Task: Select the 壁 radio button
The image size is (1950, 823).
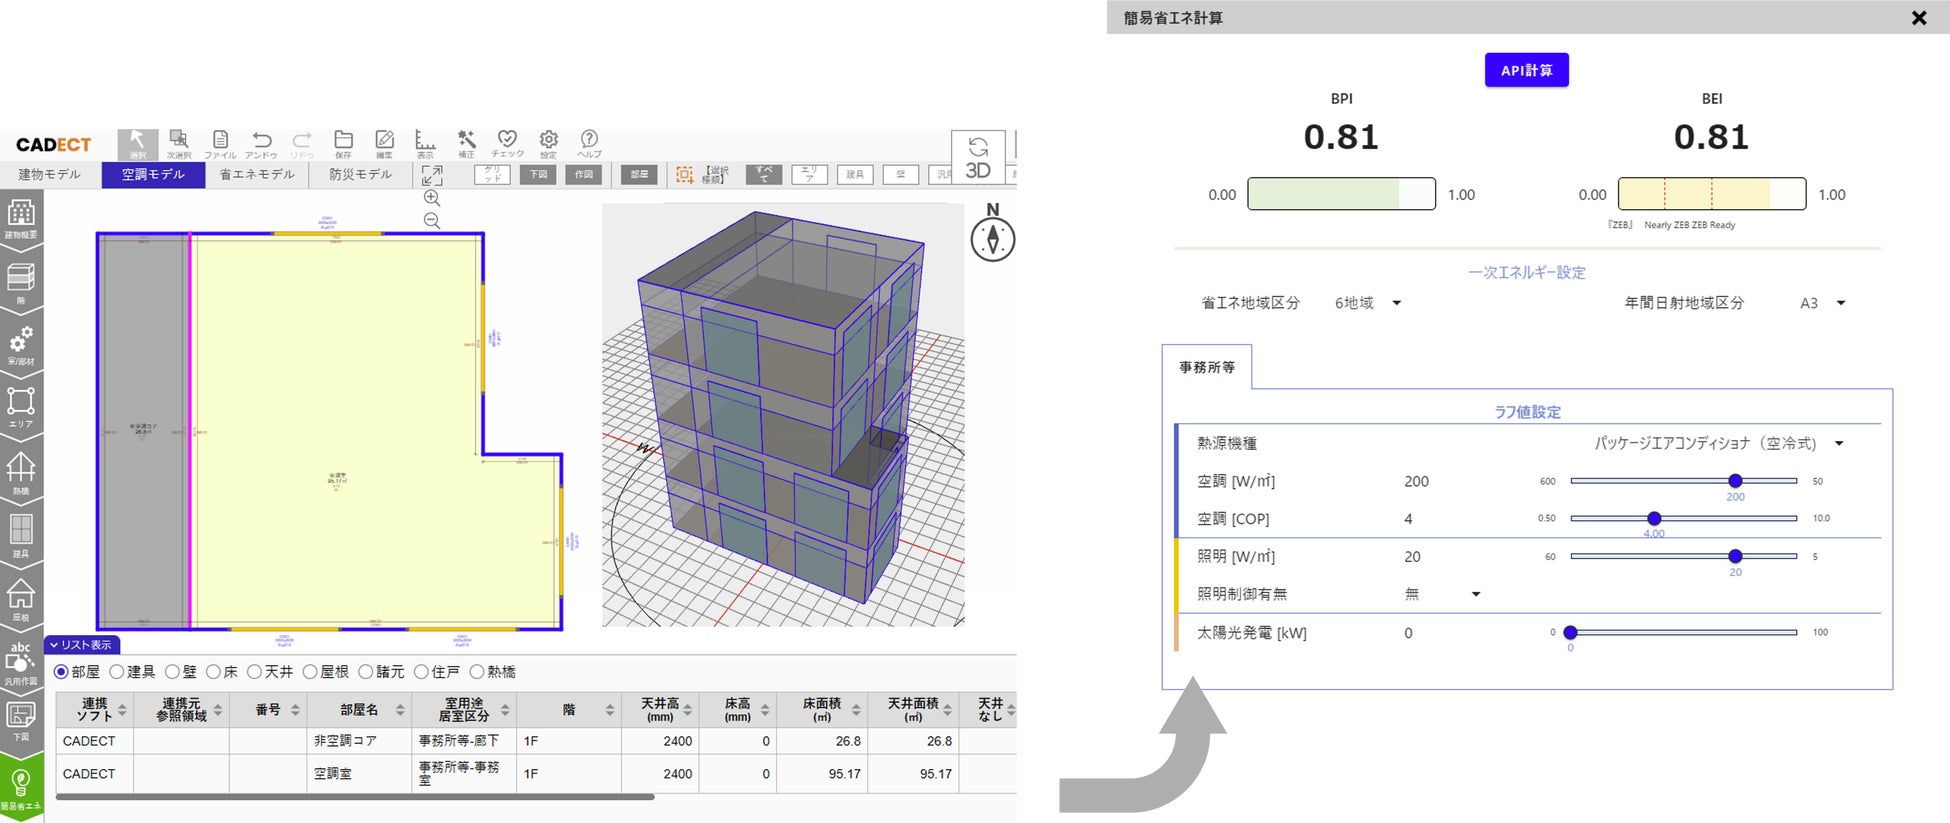Action: click(172, 672)
